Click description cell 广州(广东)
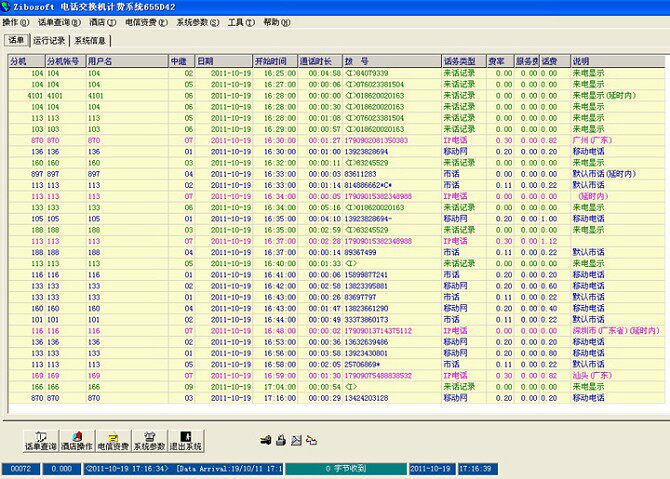Screen dimensions: 670x479 (x=592, y=140)
